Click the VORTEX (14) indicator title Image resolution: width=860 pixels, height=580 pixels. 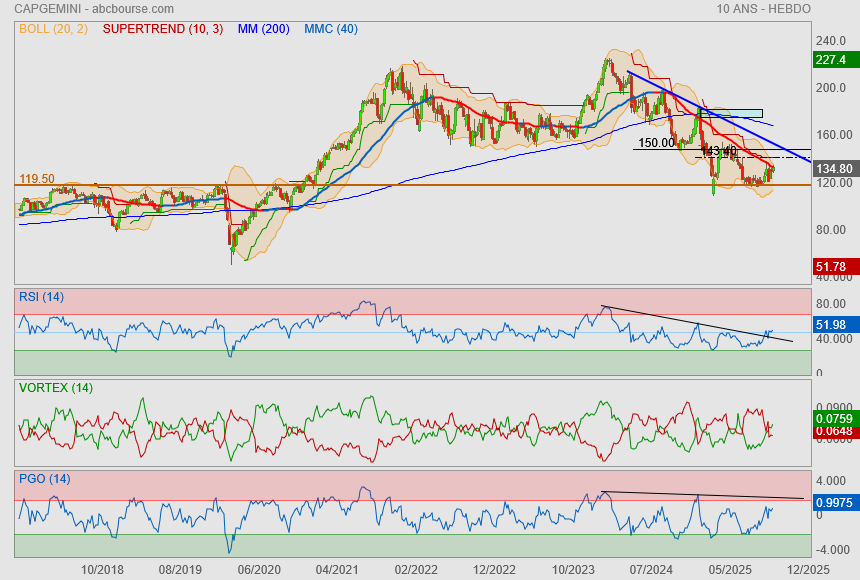click(54, 387)
